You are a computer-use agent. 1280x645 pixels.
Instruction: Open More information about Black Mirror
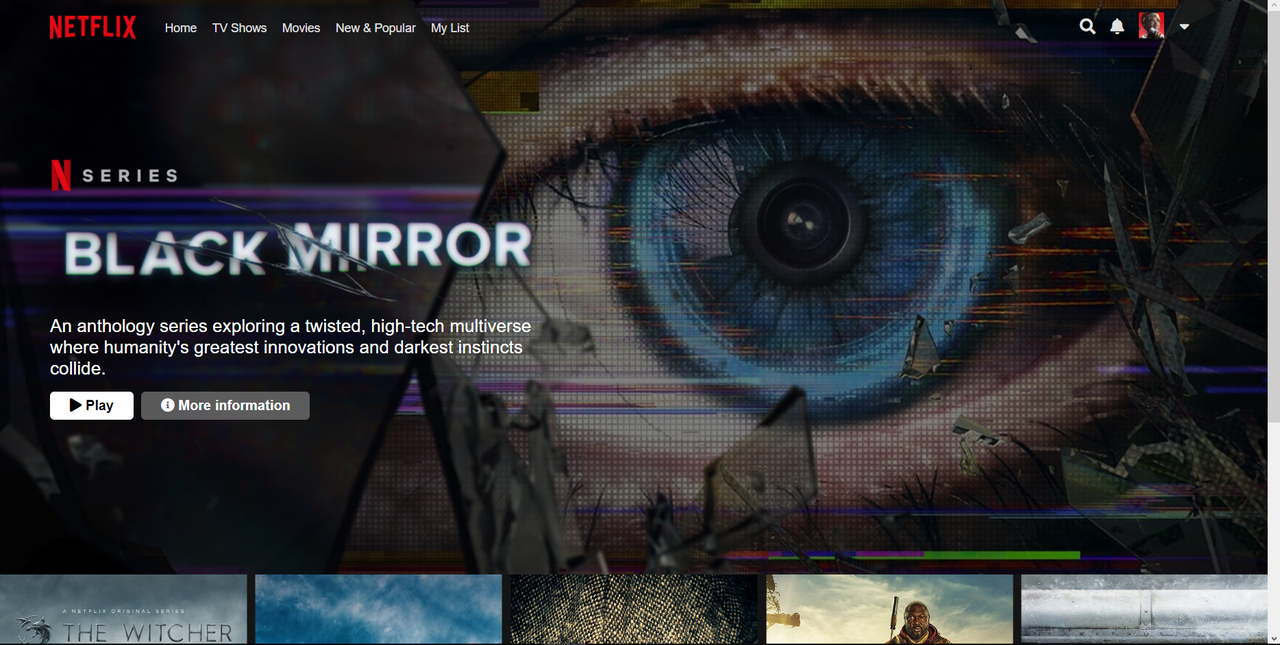pyautogui.click(x=225, y=405)
